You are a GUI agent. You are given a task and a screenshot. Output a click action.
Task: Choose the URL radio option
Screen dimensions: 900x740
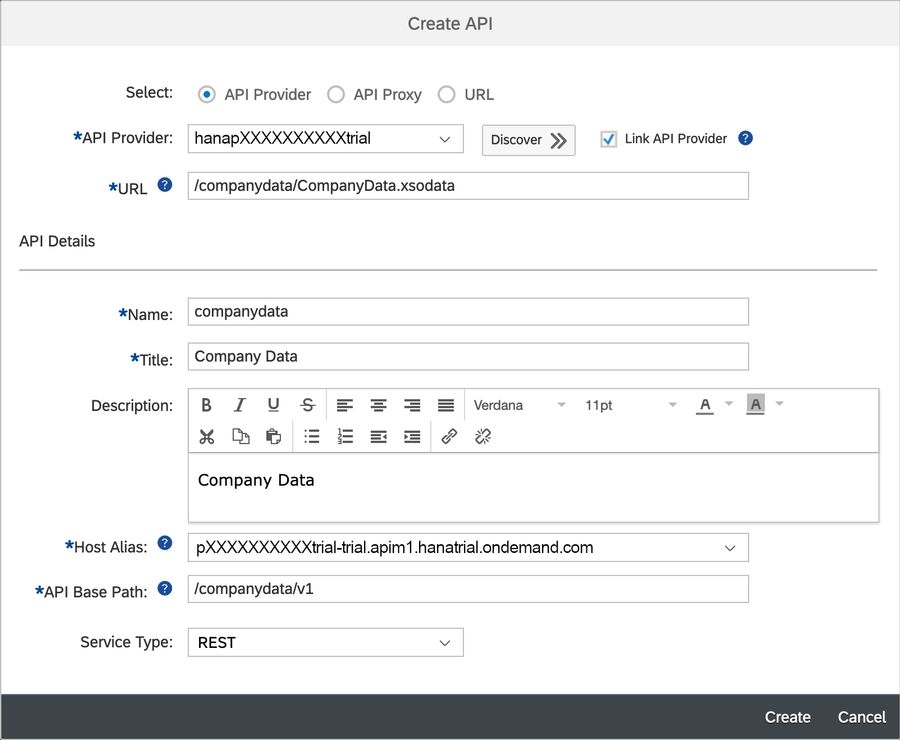(446, 95)
